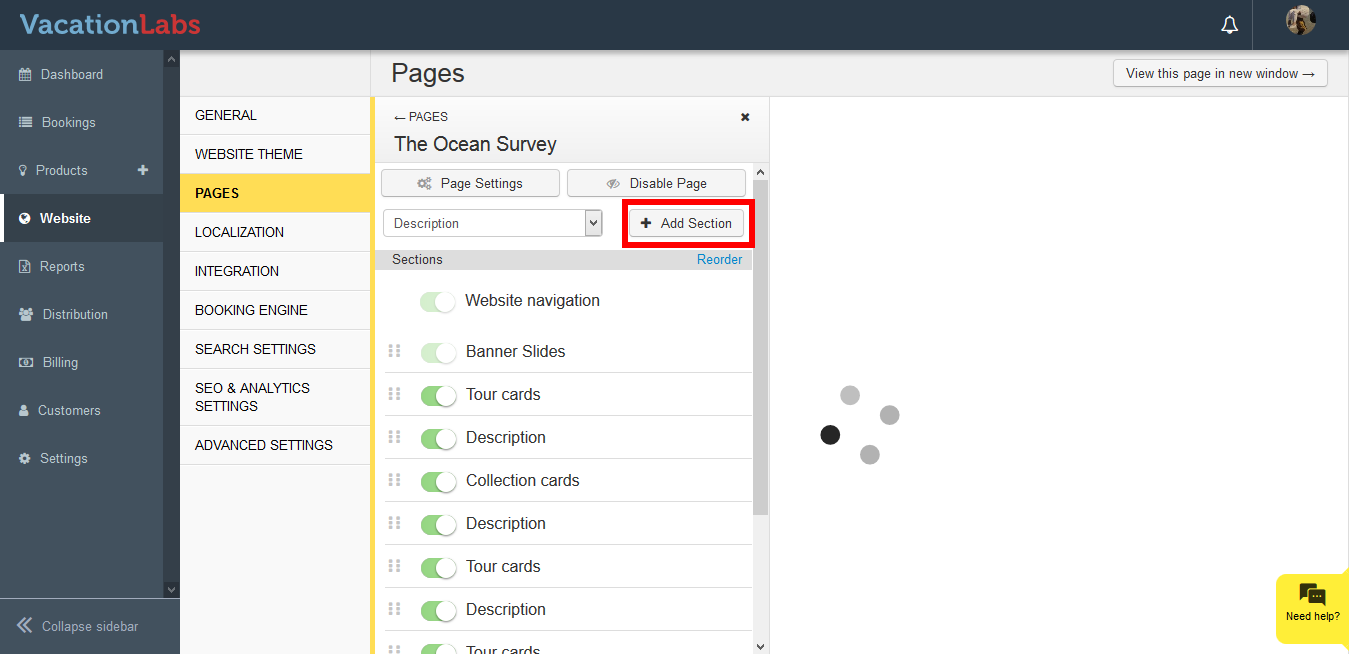This screenshot has width=1349, height=654.
Task: Click the plus icon next to Products
Action: pyautogui.click(x=143, y=170)
